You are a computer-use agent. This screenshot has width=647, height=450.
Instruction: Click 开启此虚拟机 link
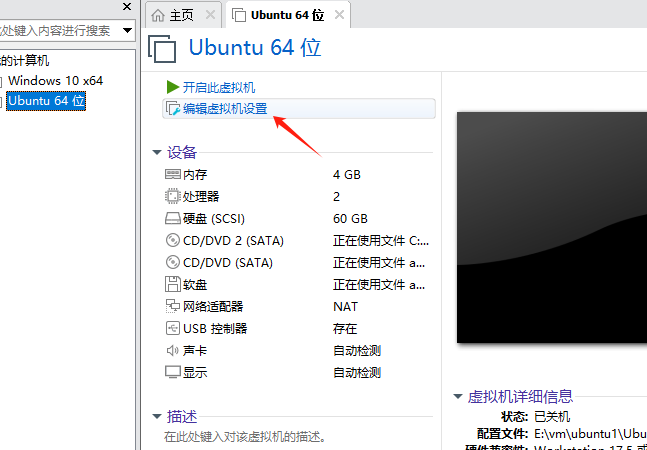pos(219,87)
